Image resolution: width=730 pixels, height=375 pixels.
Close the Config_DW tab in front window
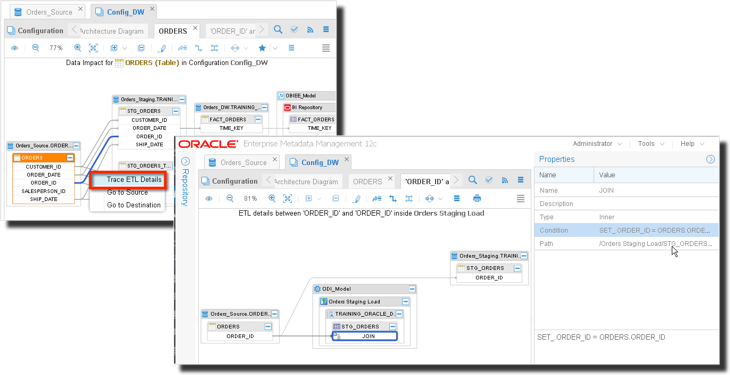346,159
